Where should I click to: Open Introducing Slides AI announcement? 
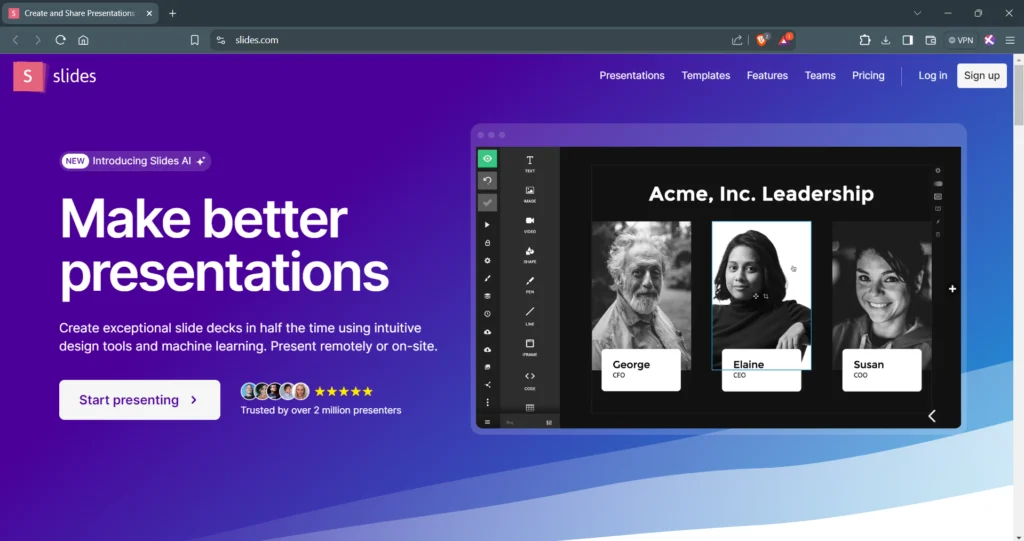135,161
